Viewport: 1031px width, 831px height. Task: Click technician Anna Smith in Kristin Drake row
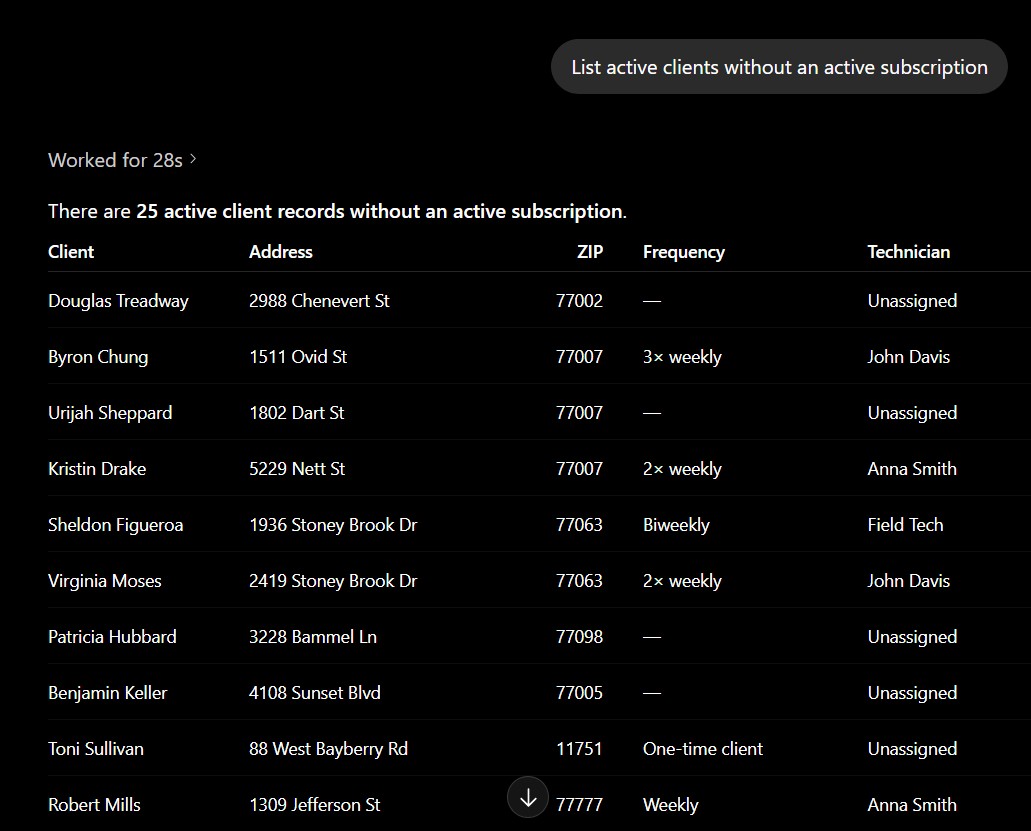pos(912,469)
